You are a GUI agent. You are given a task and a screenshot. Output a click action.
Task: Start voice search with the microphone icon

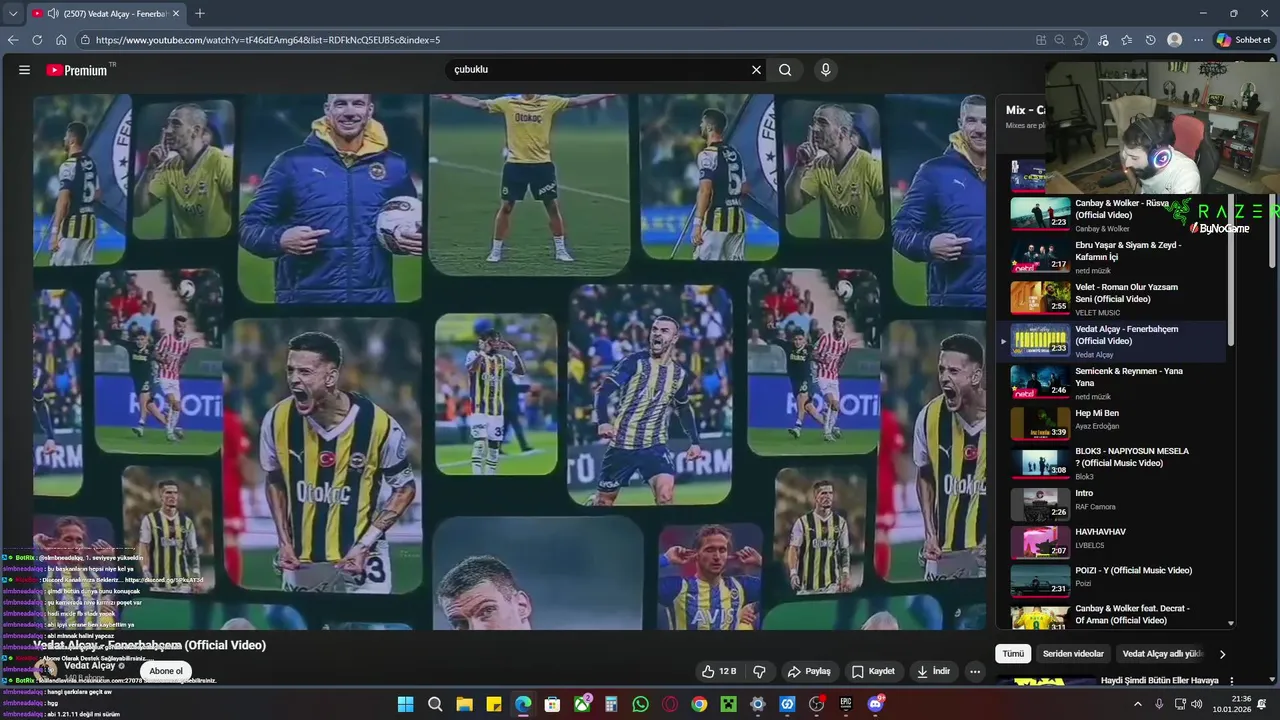pyautogui.click(x=825, y=70)
